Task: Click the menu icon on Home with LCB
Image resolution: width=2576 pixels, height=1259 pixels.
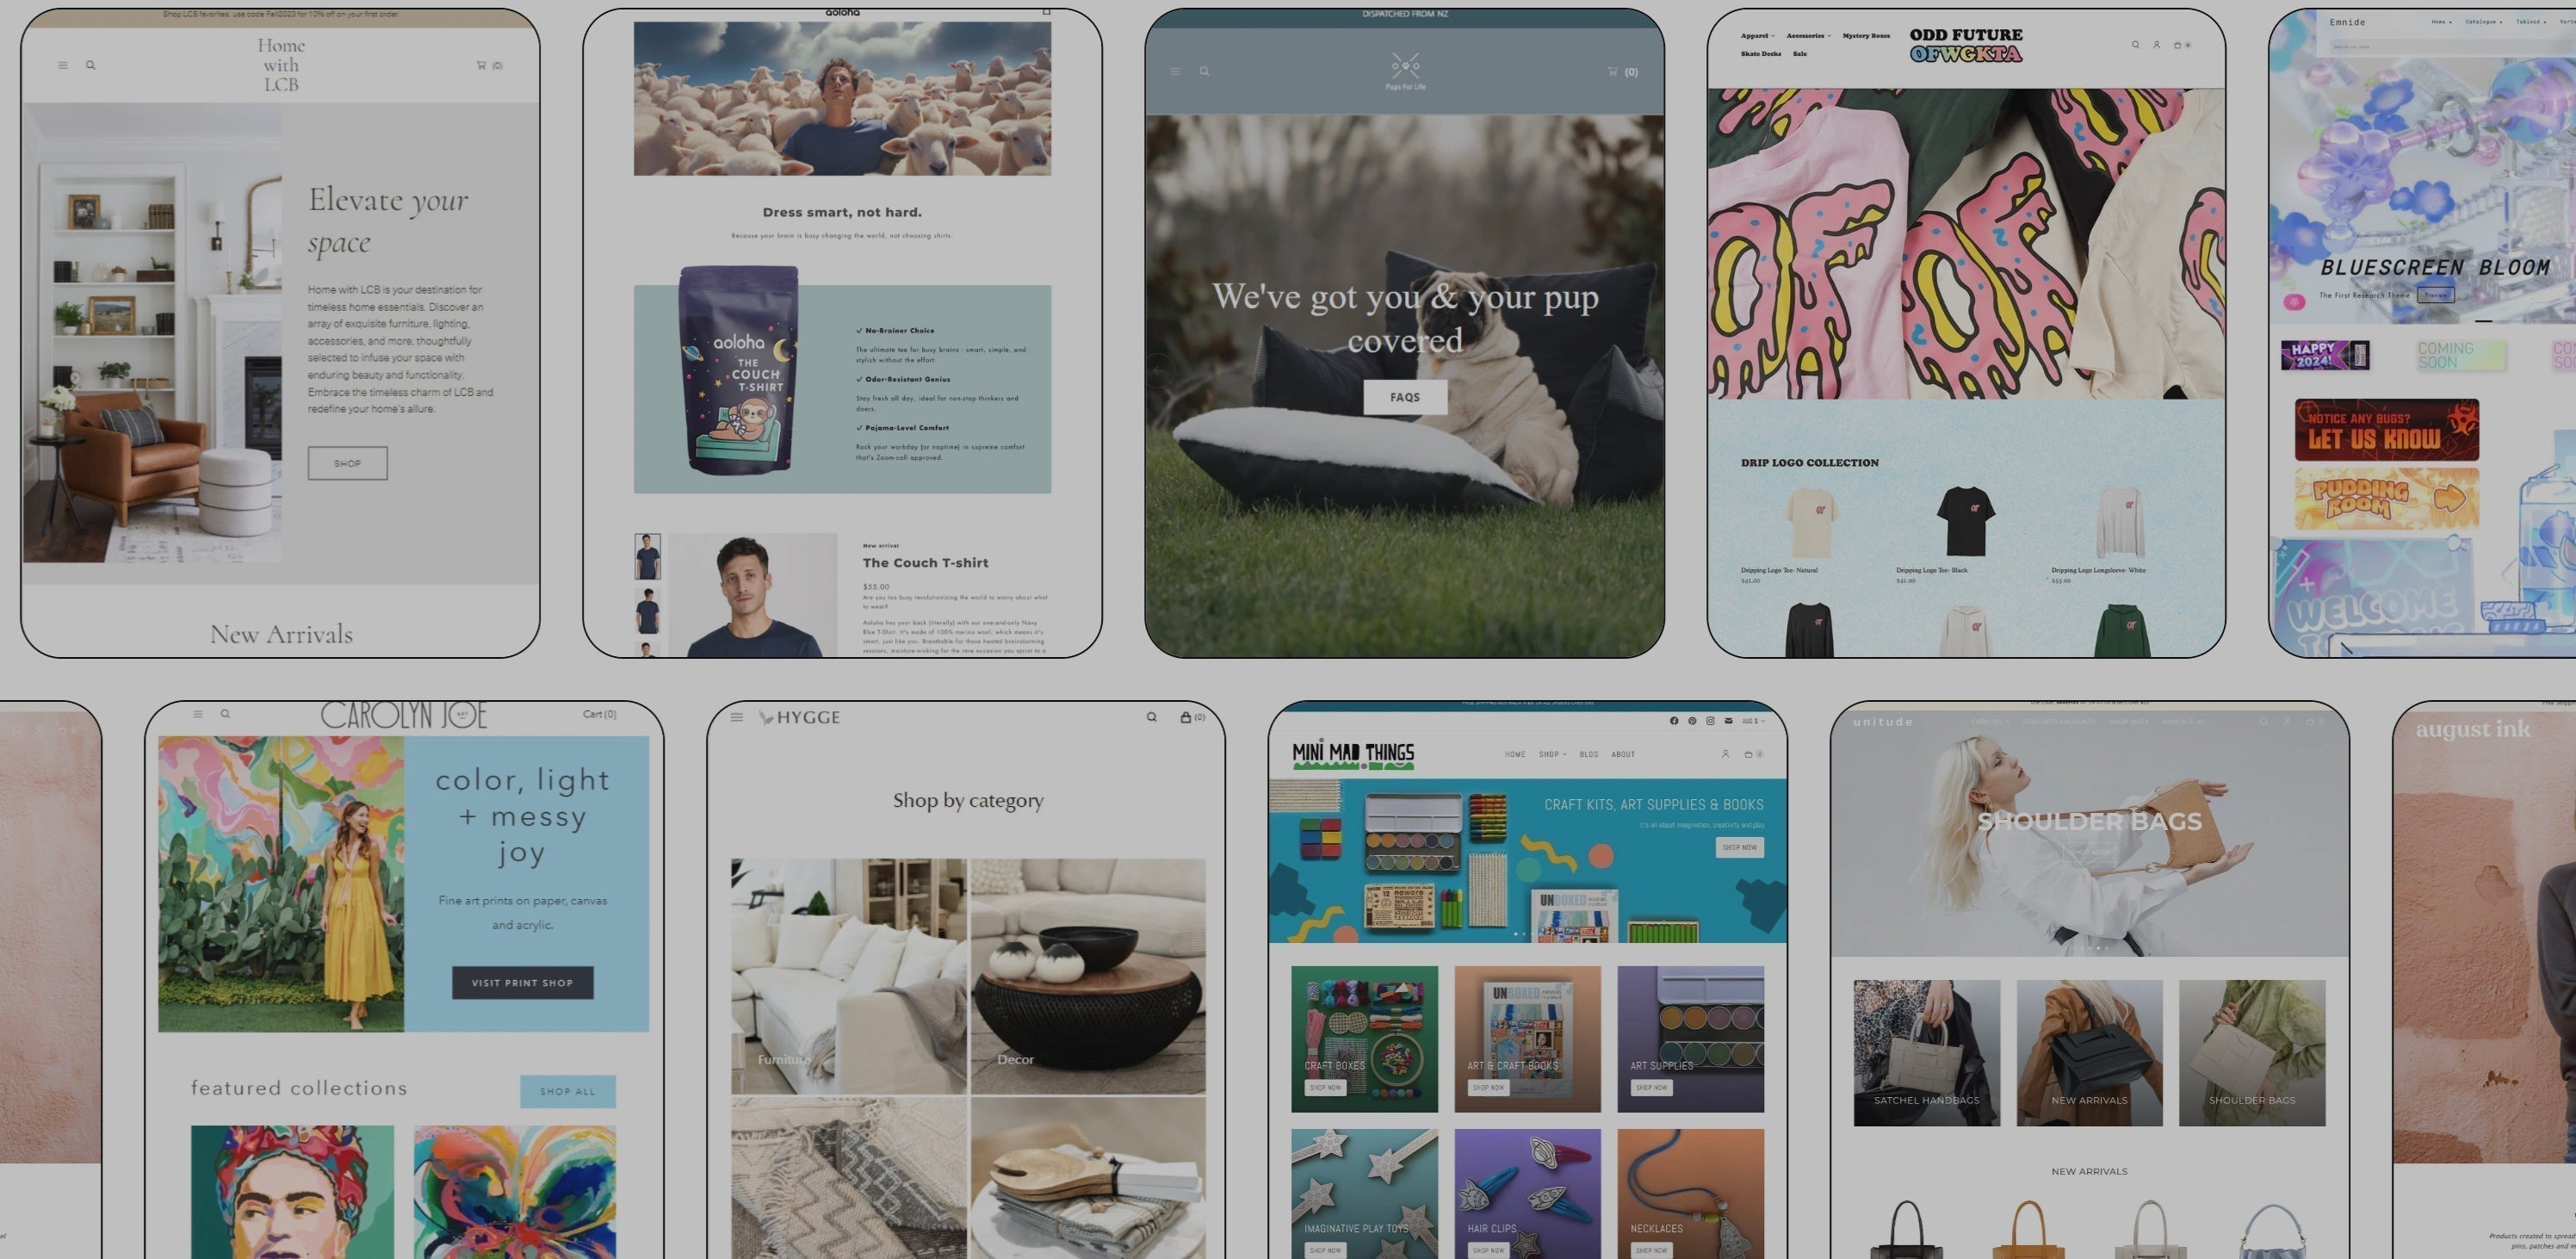Action: (63, 65)
